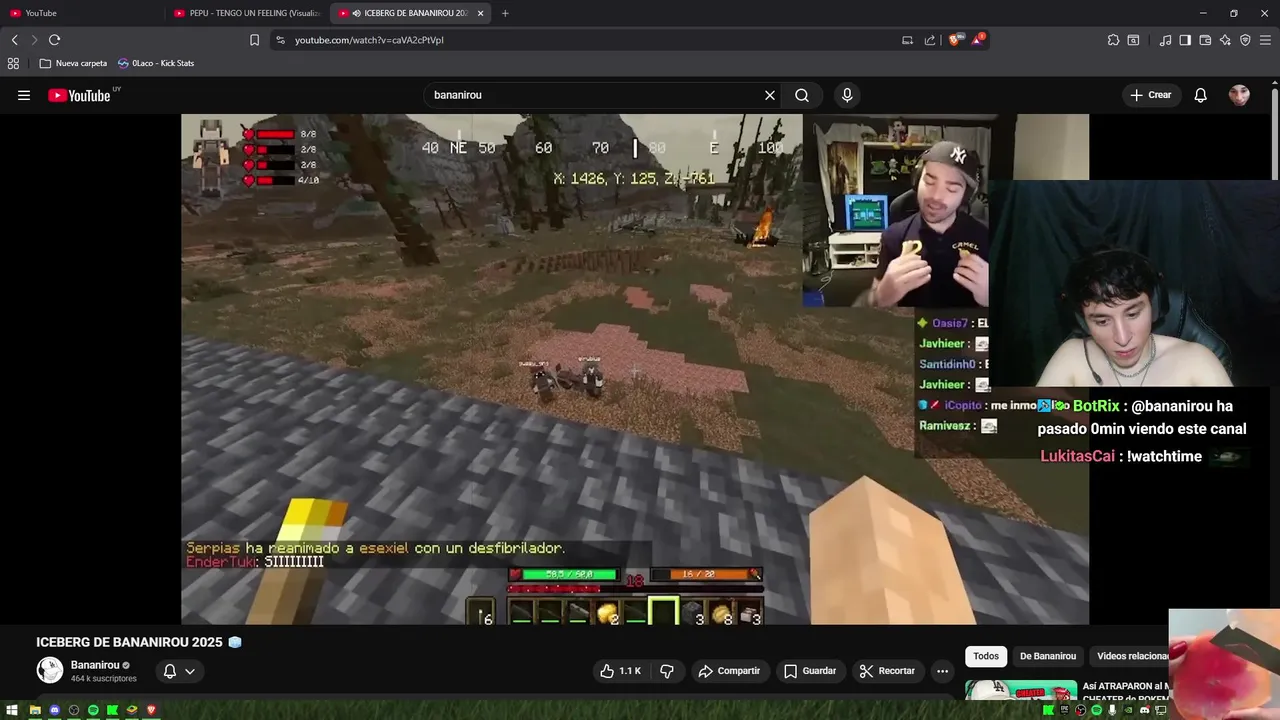
Task: Switch to the YouTube tab
Action: (80, 13)
